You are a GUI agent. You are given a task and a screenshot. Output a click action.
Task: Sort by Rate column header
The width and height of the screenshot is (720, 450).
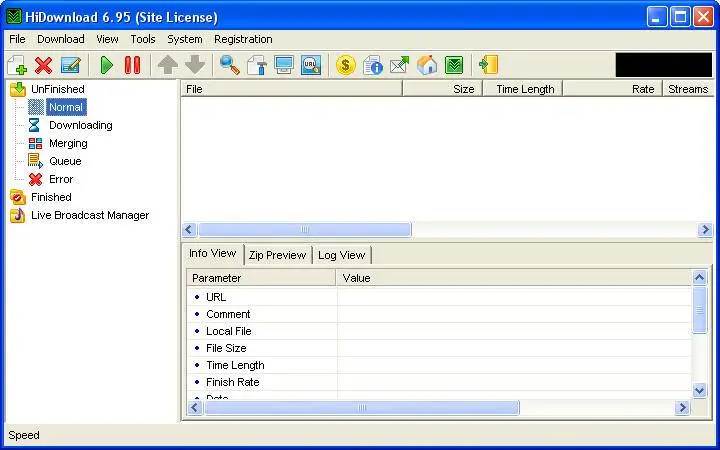coord(612,89)
